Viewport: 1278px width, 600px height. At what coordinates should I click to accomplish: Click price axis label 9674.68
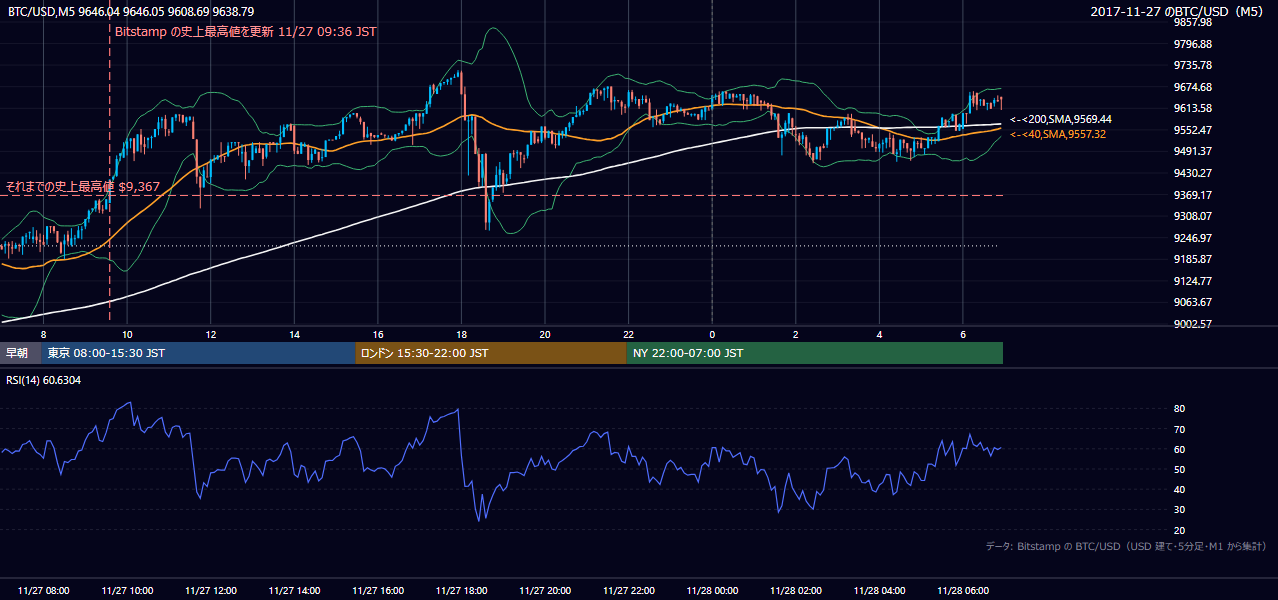[x=1193, y=87]
